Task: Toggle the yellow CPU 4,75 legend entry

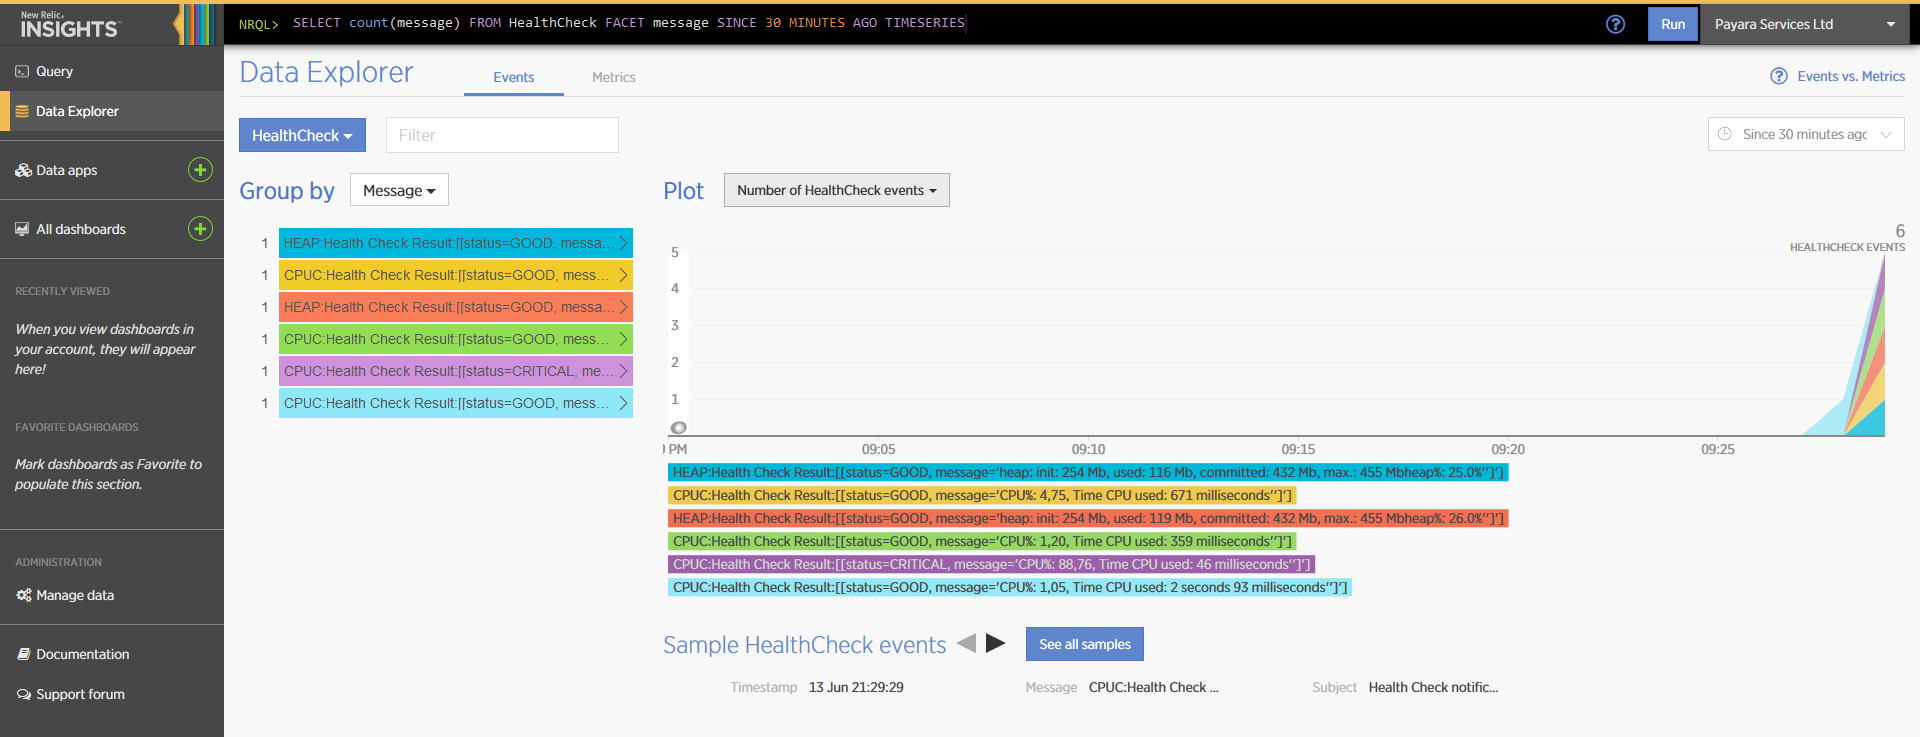Action: [981, 495]
